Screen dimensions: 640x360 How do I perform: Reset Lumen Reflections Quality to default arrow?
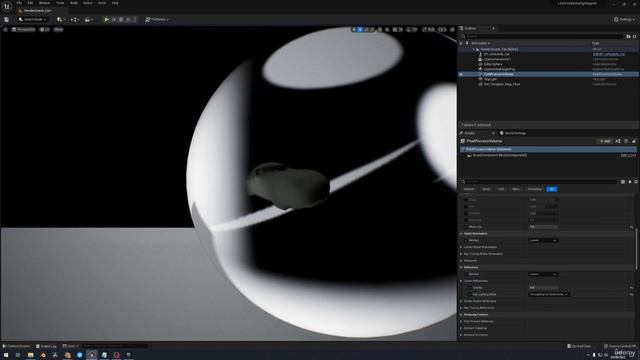pyautogui.click(x=631, y=288)
